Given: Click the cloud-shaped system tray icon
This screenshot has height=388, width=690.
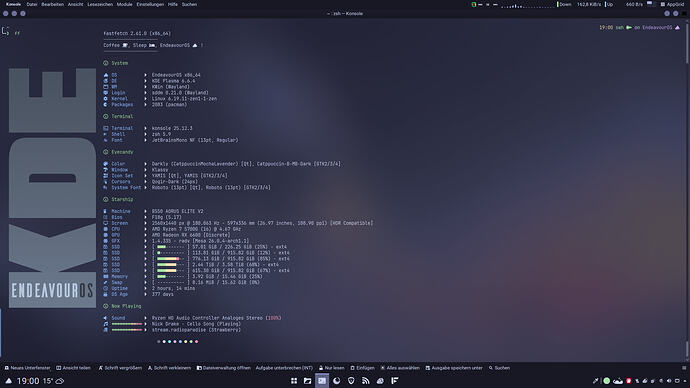Looking at the screenshot, I should click(x=618, y=381).
